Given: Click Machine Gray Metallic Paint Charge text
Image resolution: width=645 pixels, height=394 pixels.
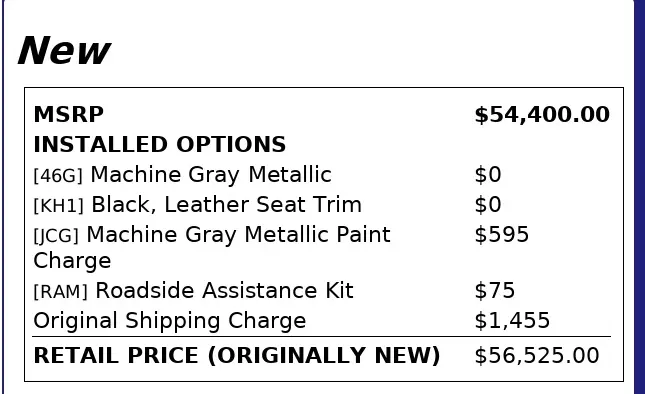Looking at the screenshot, I should tap(212, 247).
